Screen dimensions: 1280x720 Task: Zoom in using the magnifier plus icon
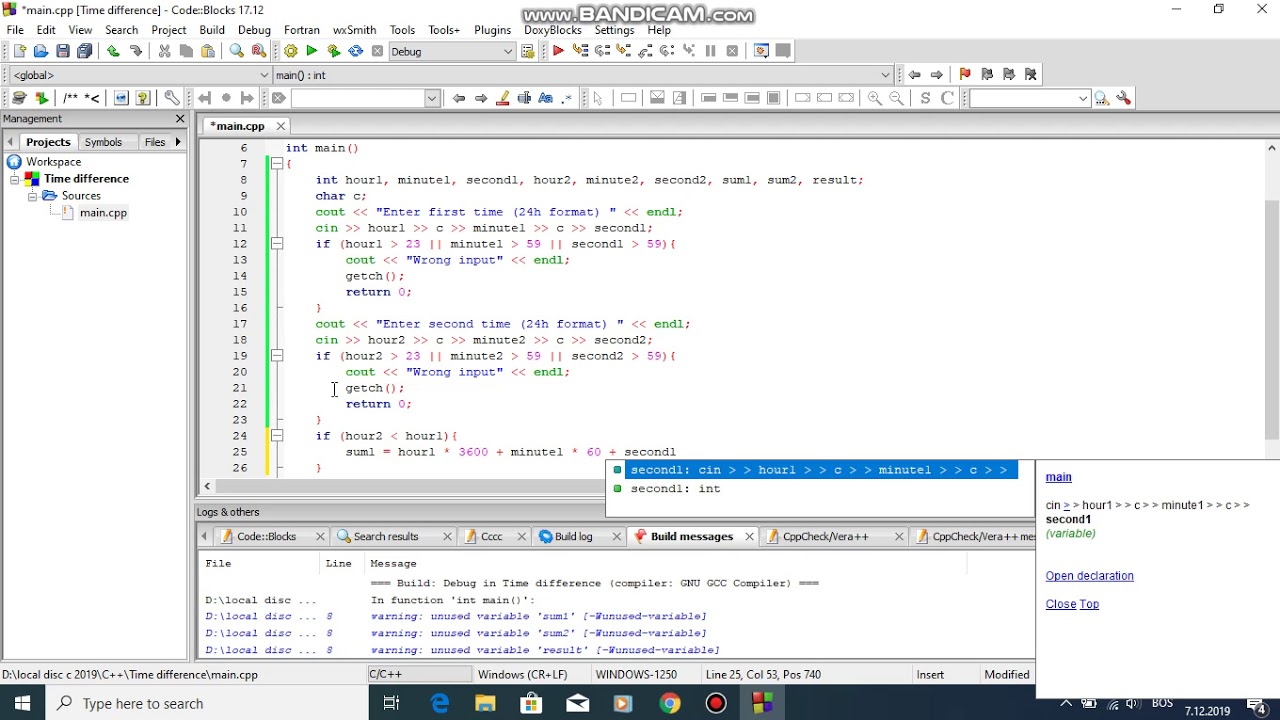(874, 98)
